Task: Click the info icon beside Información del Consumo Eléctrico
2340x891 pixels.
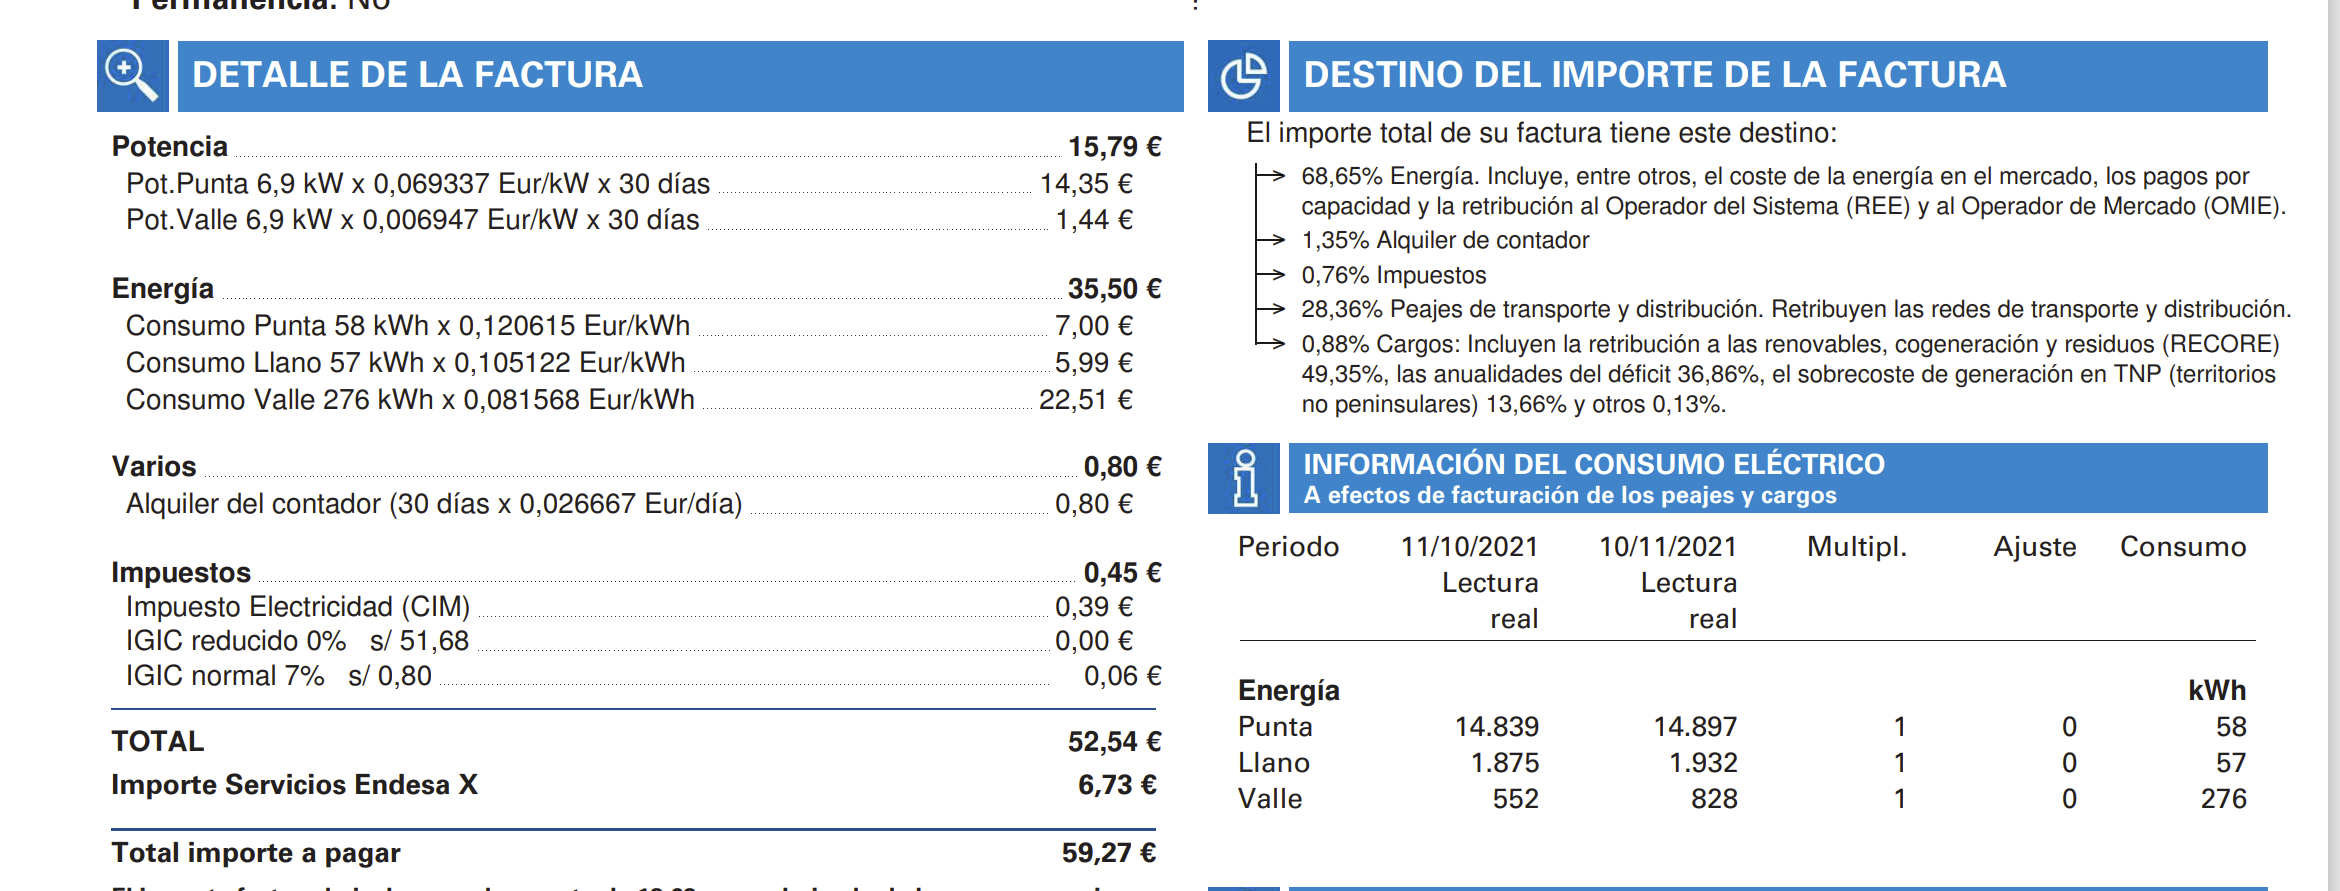Action: [1243, 478]
